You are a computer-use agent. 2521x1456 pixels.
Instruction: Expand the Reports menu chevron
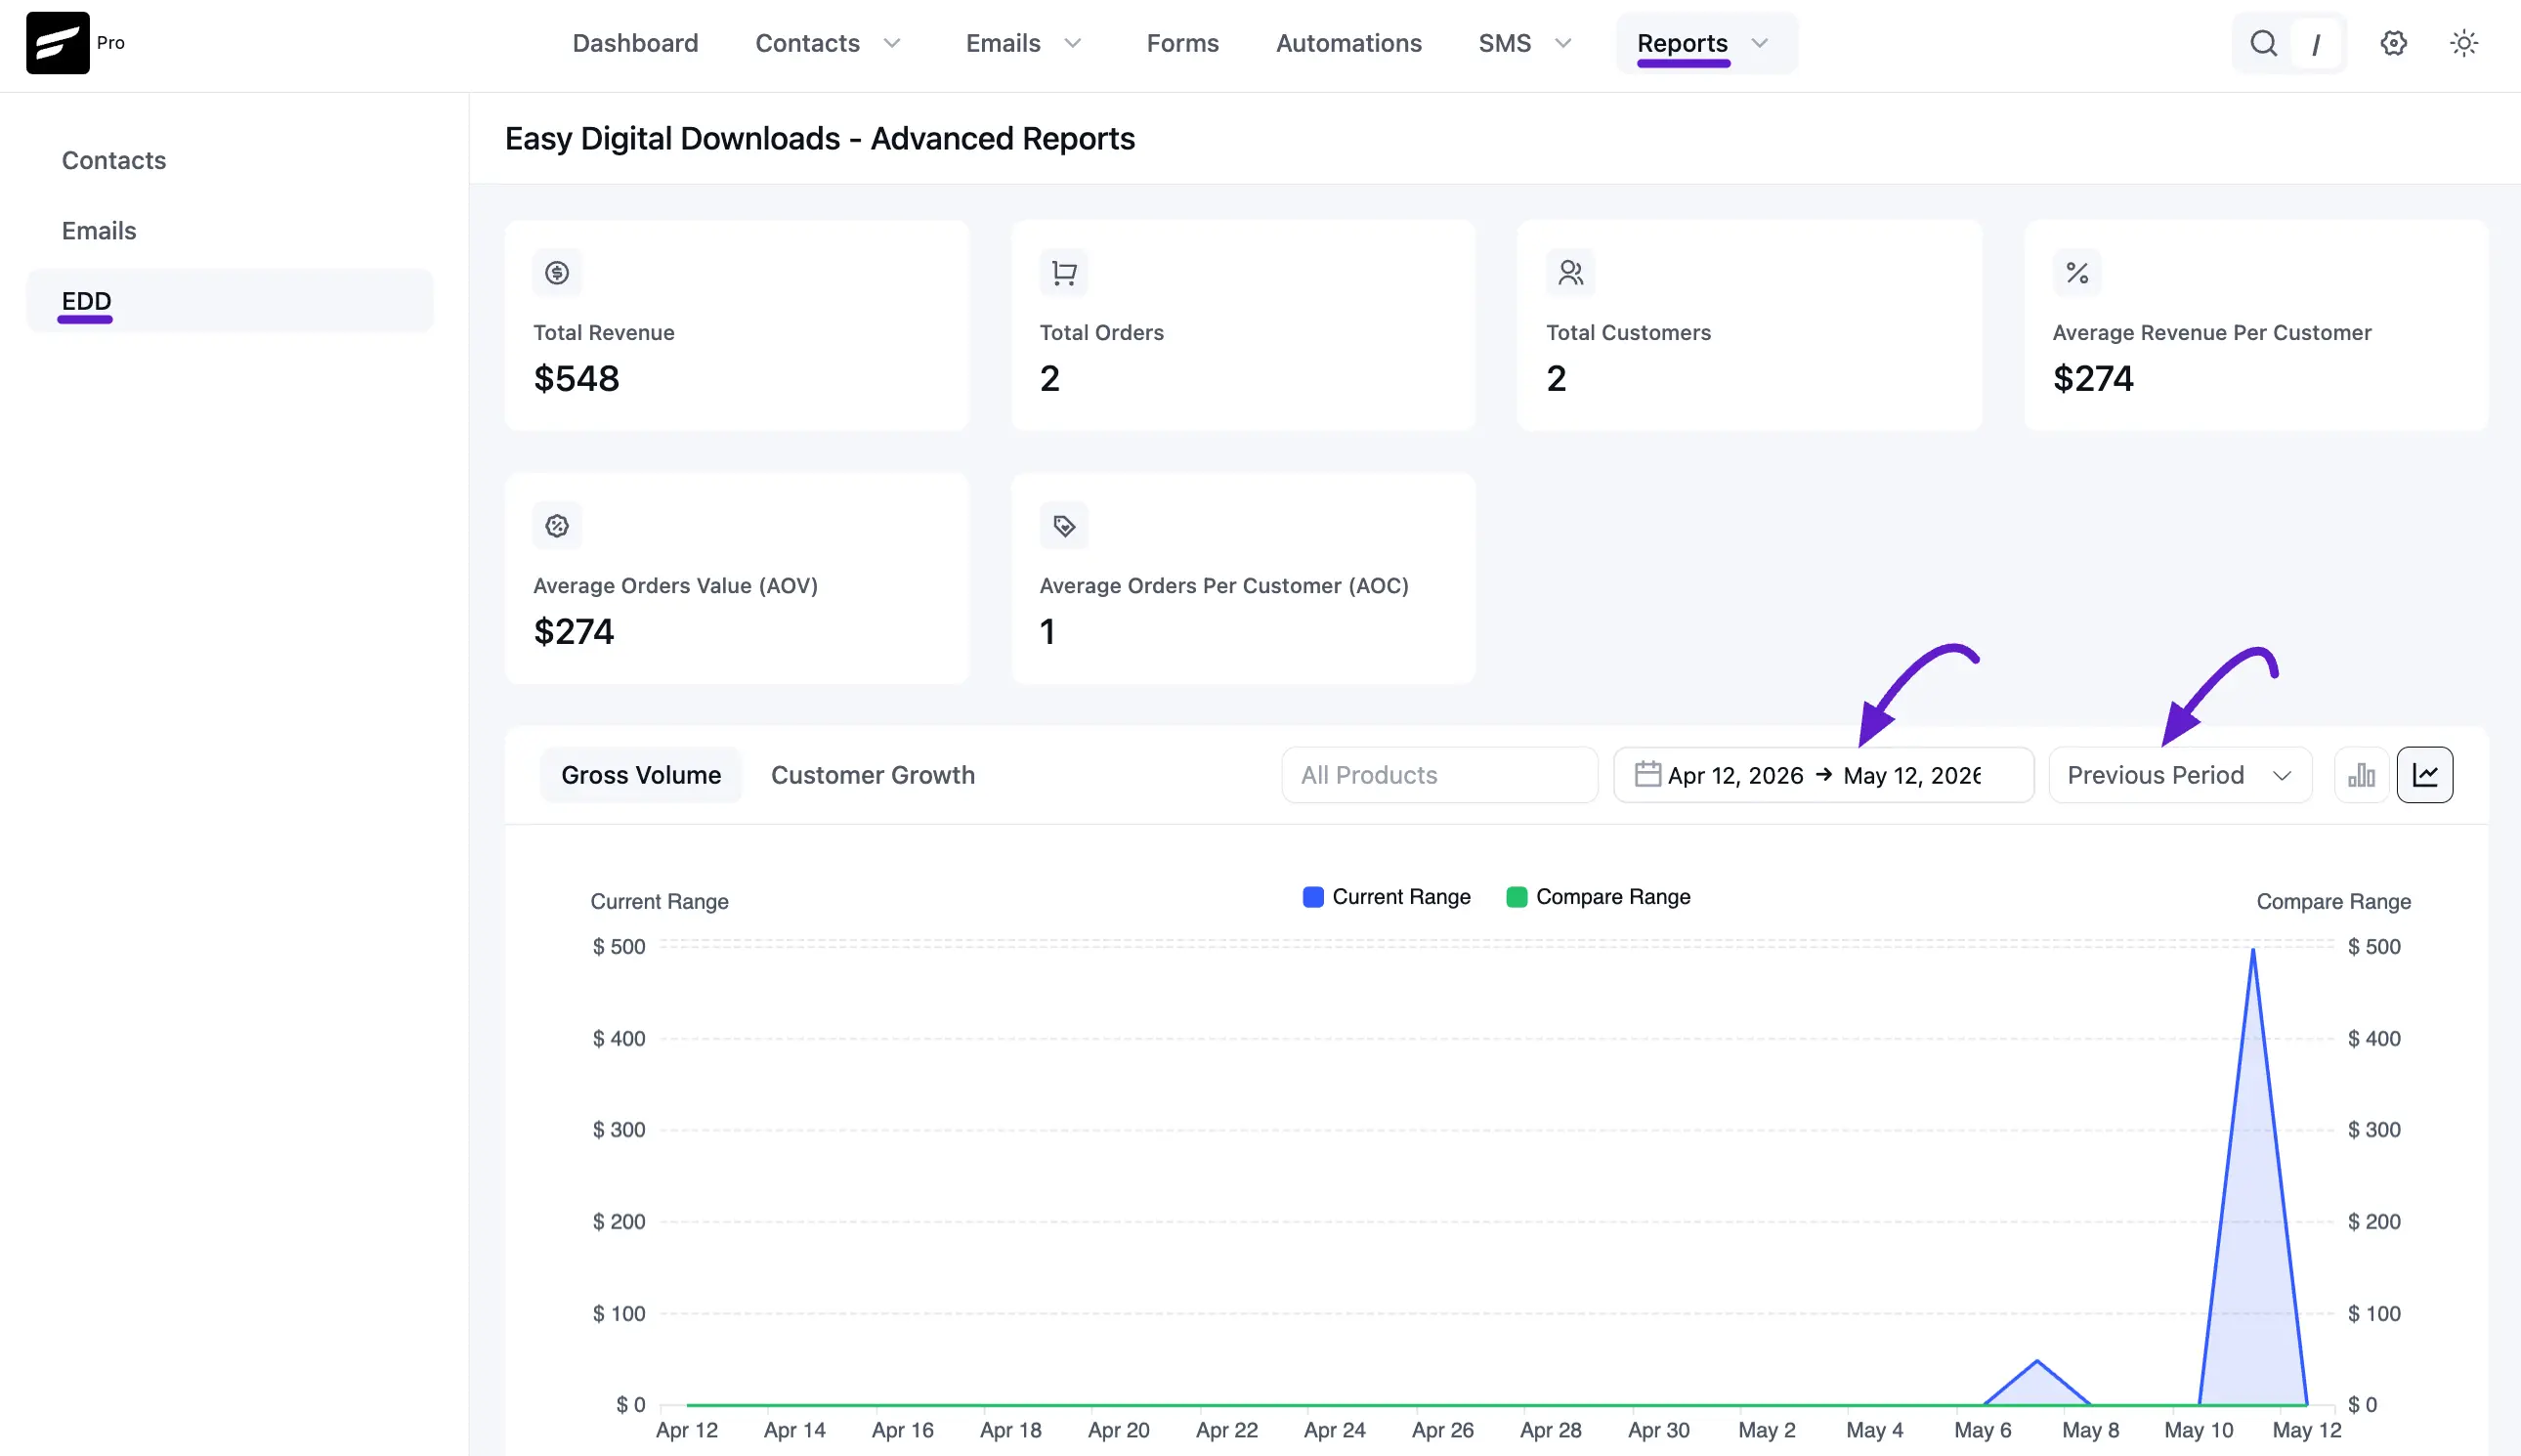(1760, 43)
